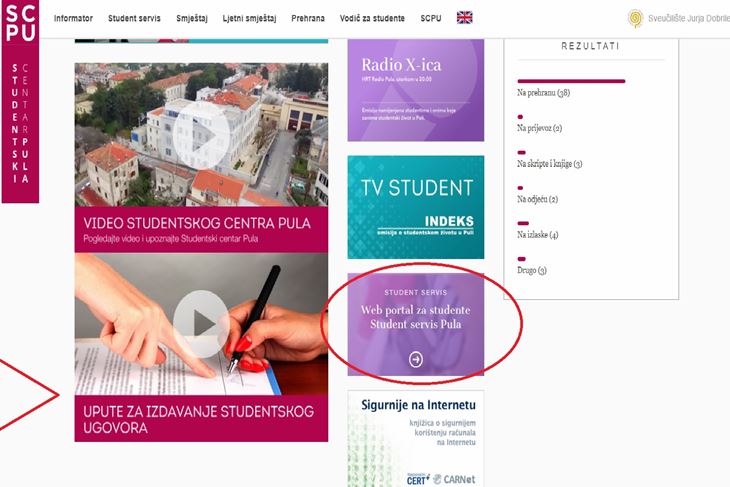Click the Na prehranu result bar
The width and height of the screenshot is (730, 487).
click(571, 81)
